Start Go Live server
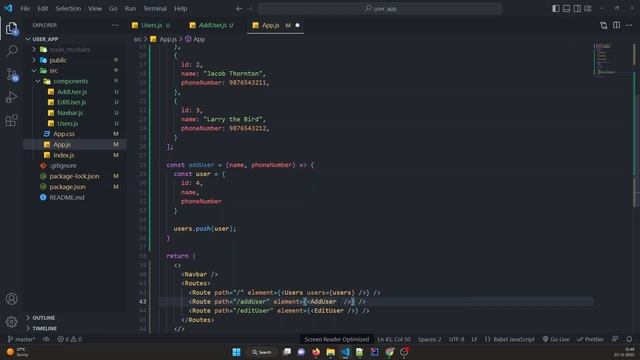 tap(556, 339)
